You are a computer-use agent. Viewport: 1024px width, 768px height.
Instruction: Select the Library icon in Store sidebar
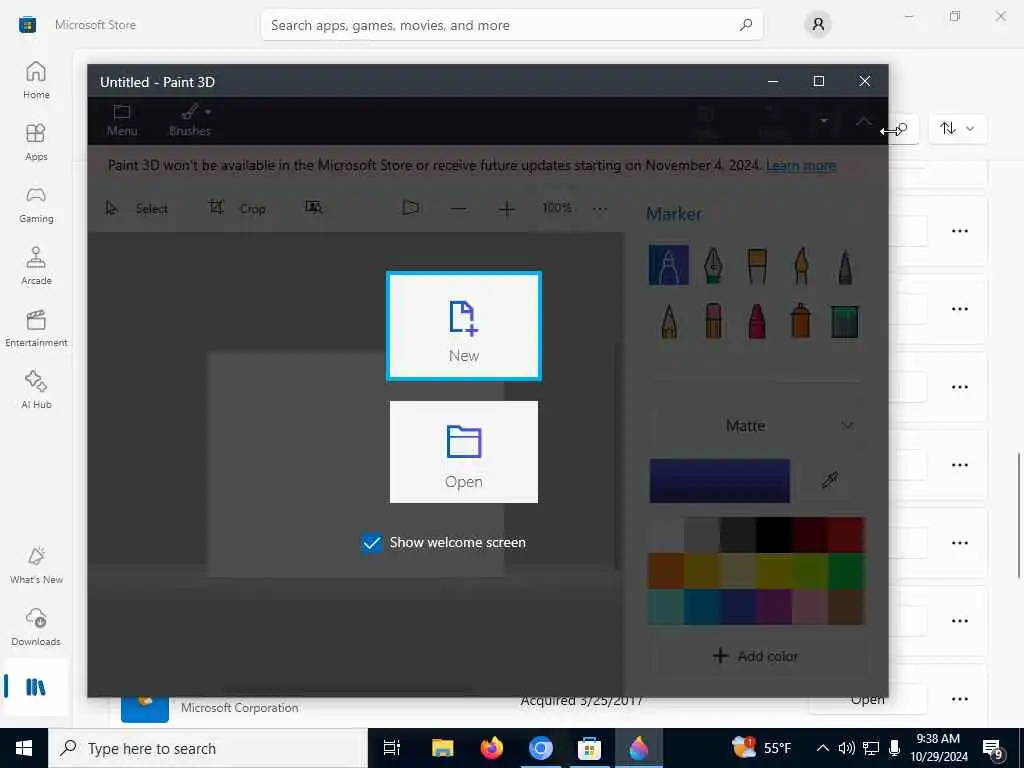pyautogui.click(x=36, y=687)
